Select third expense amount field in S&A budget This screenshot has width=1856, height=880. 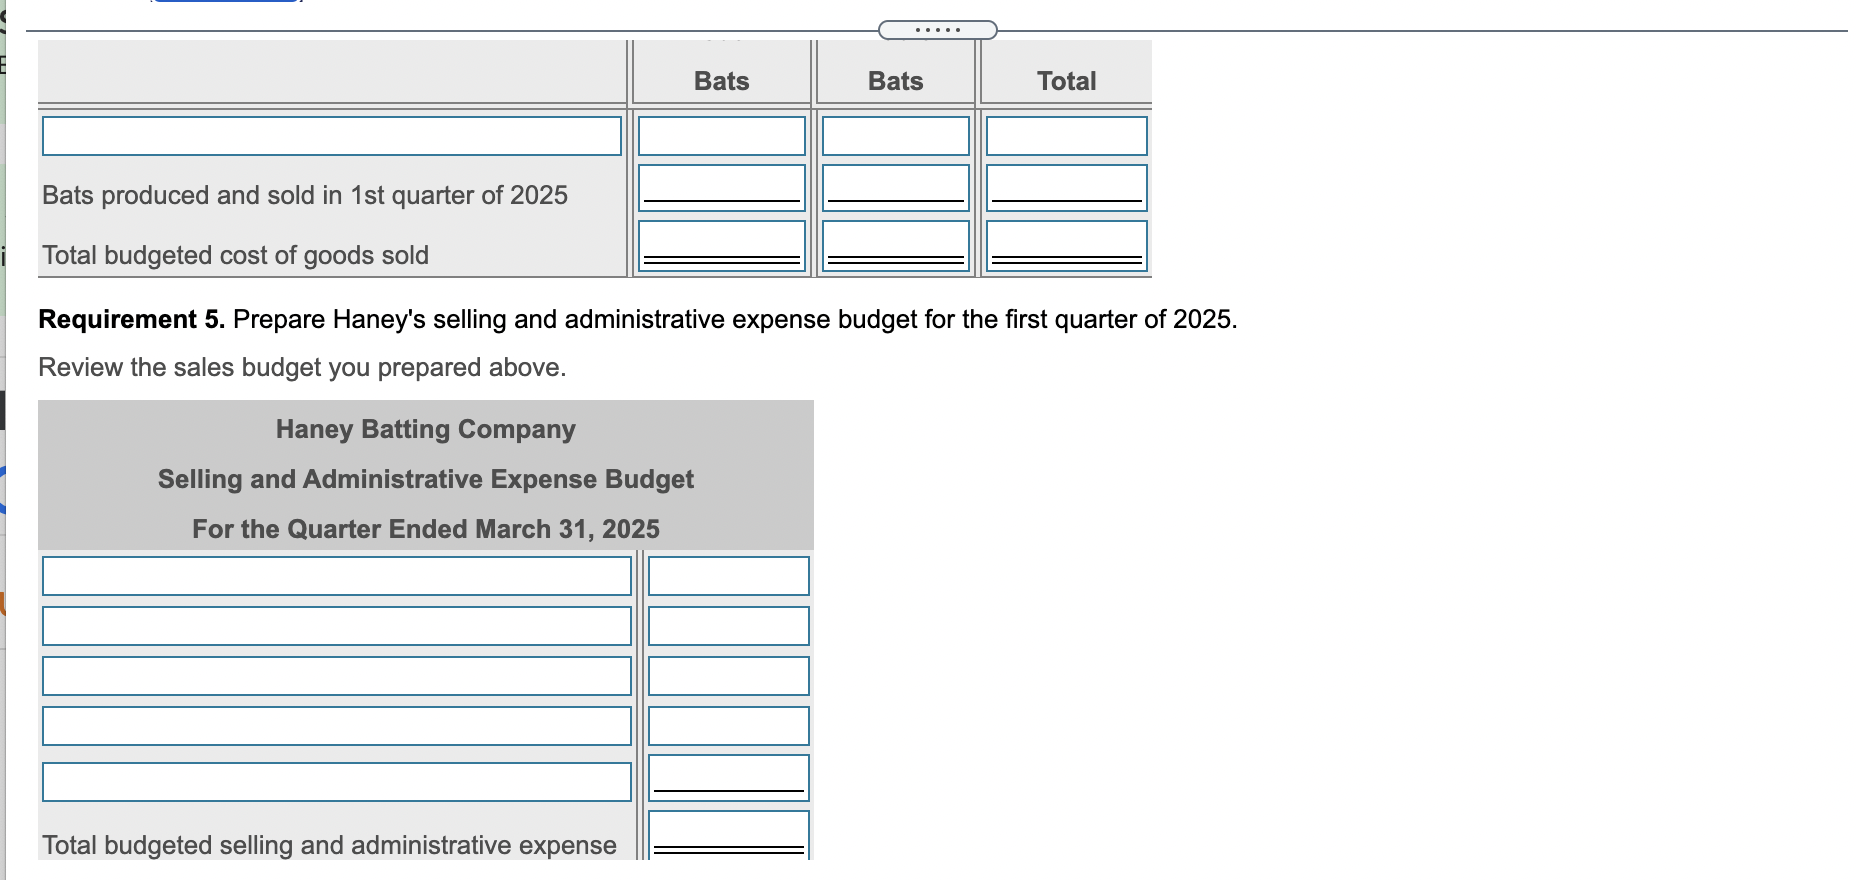[729, 676]
